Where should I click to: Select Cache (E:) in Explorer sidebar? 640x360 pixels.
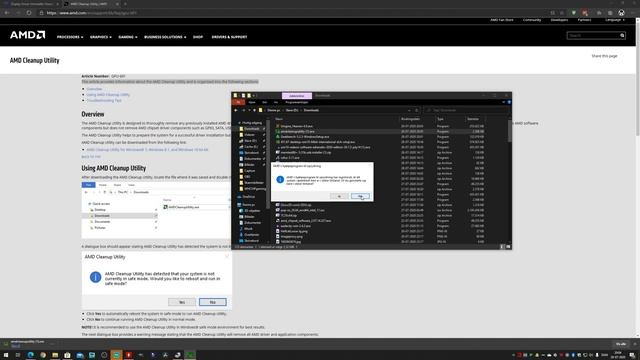click(251, 147)
